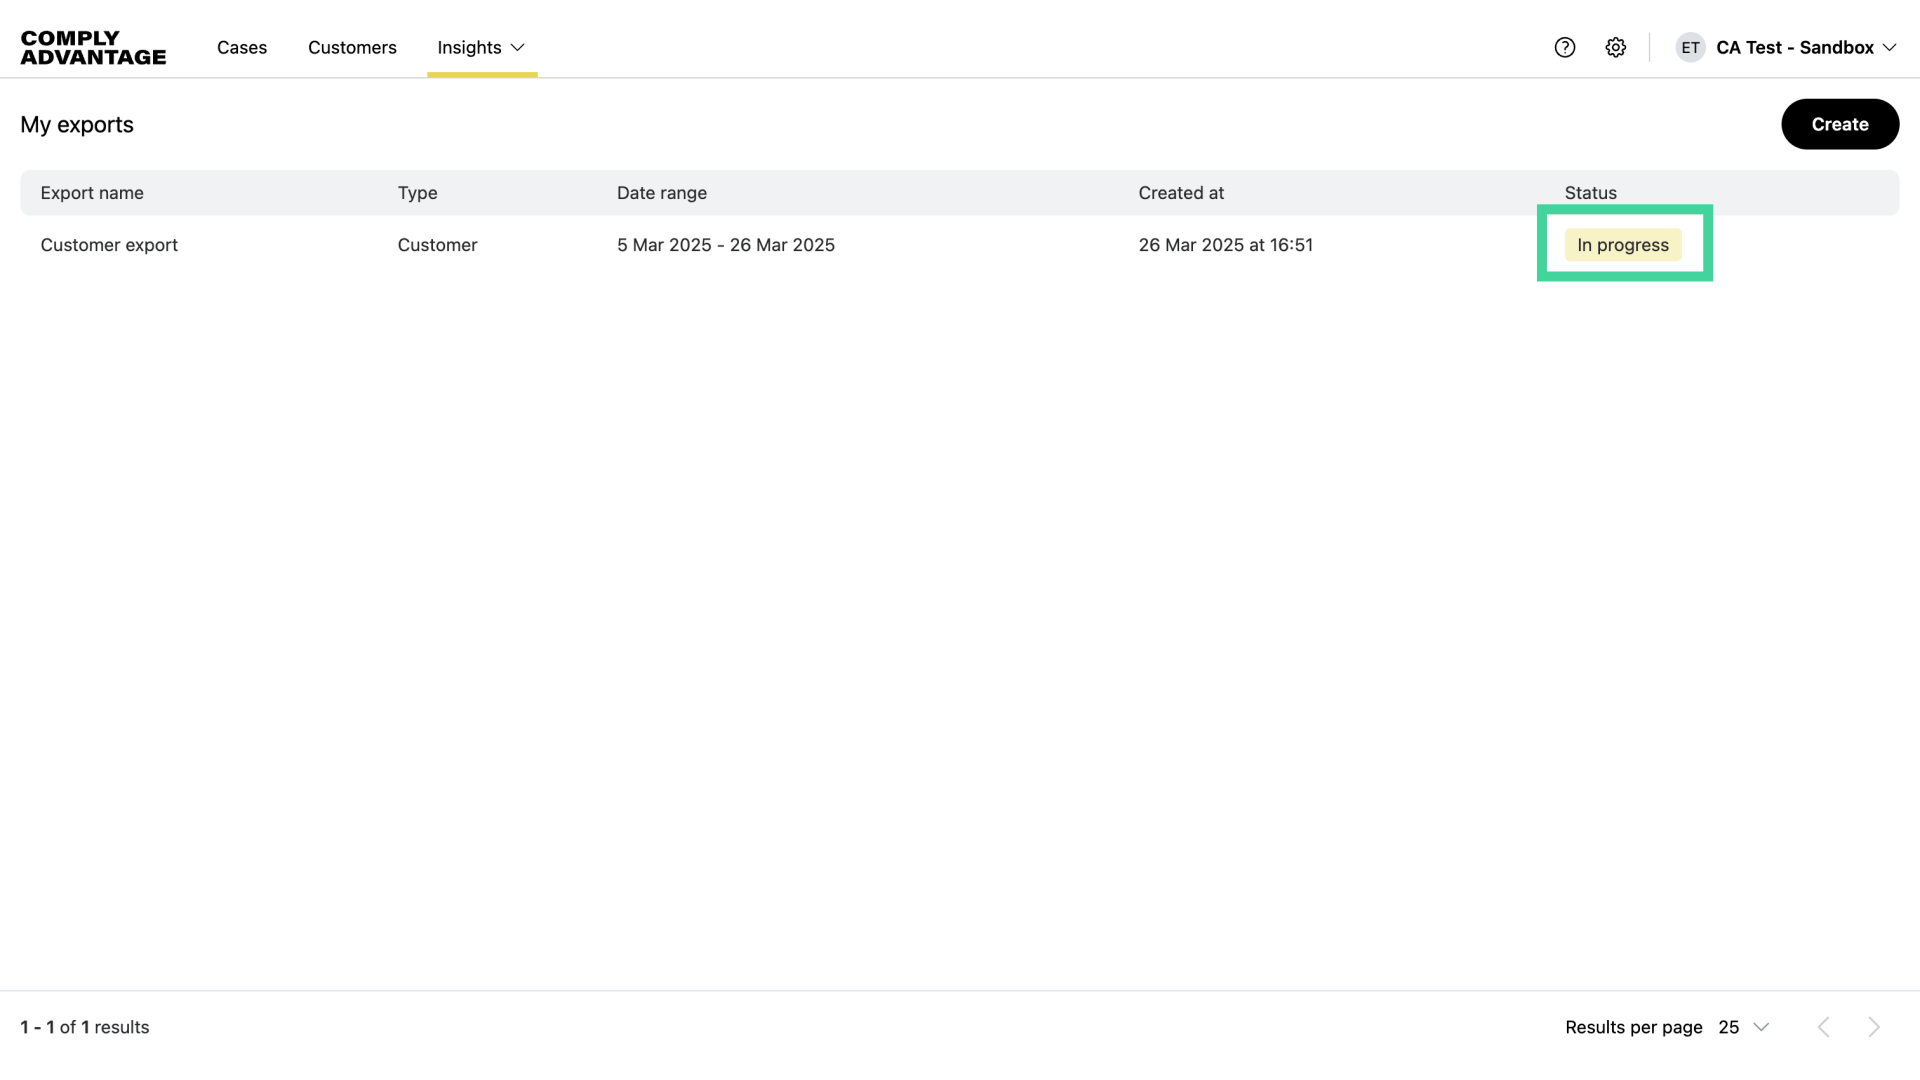Viewport: 1920px width, 1080px height.
Task: Click the Export name column header
Action: click(x=92, y=193)
